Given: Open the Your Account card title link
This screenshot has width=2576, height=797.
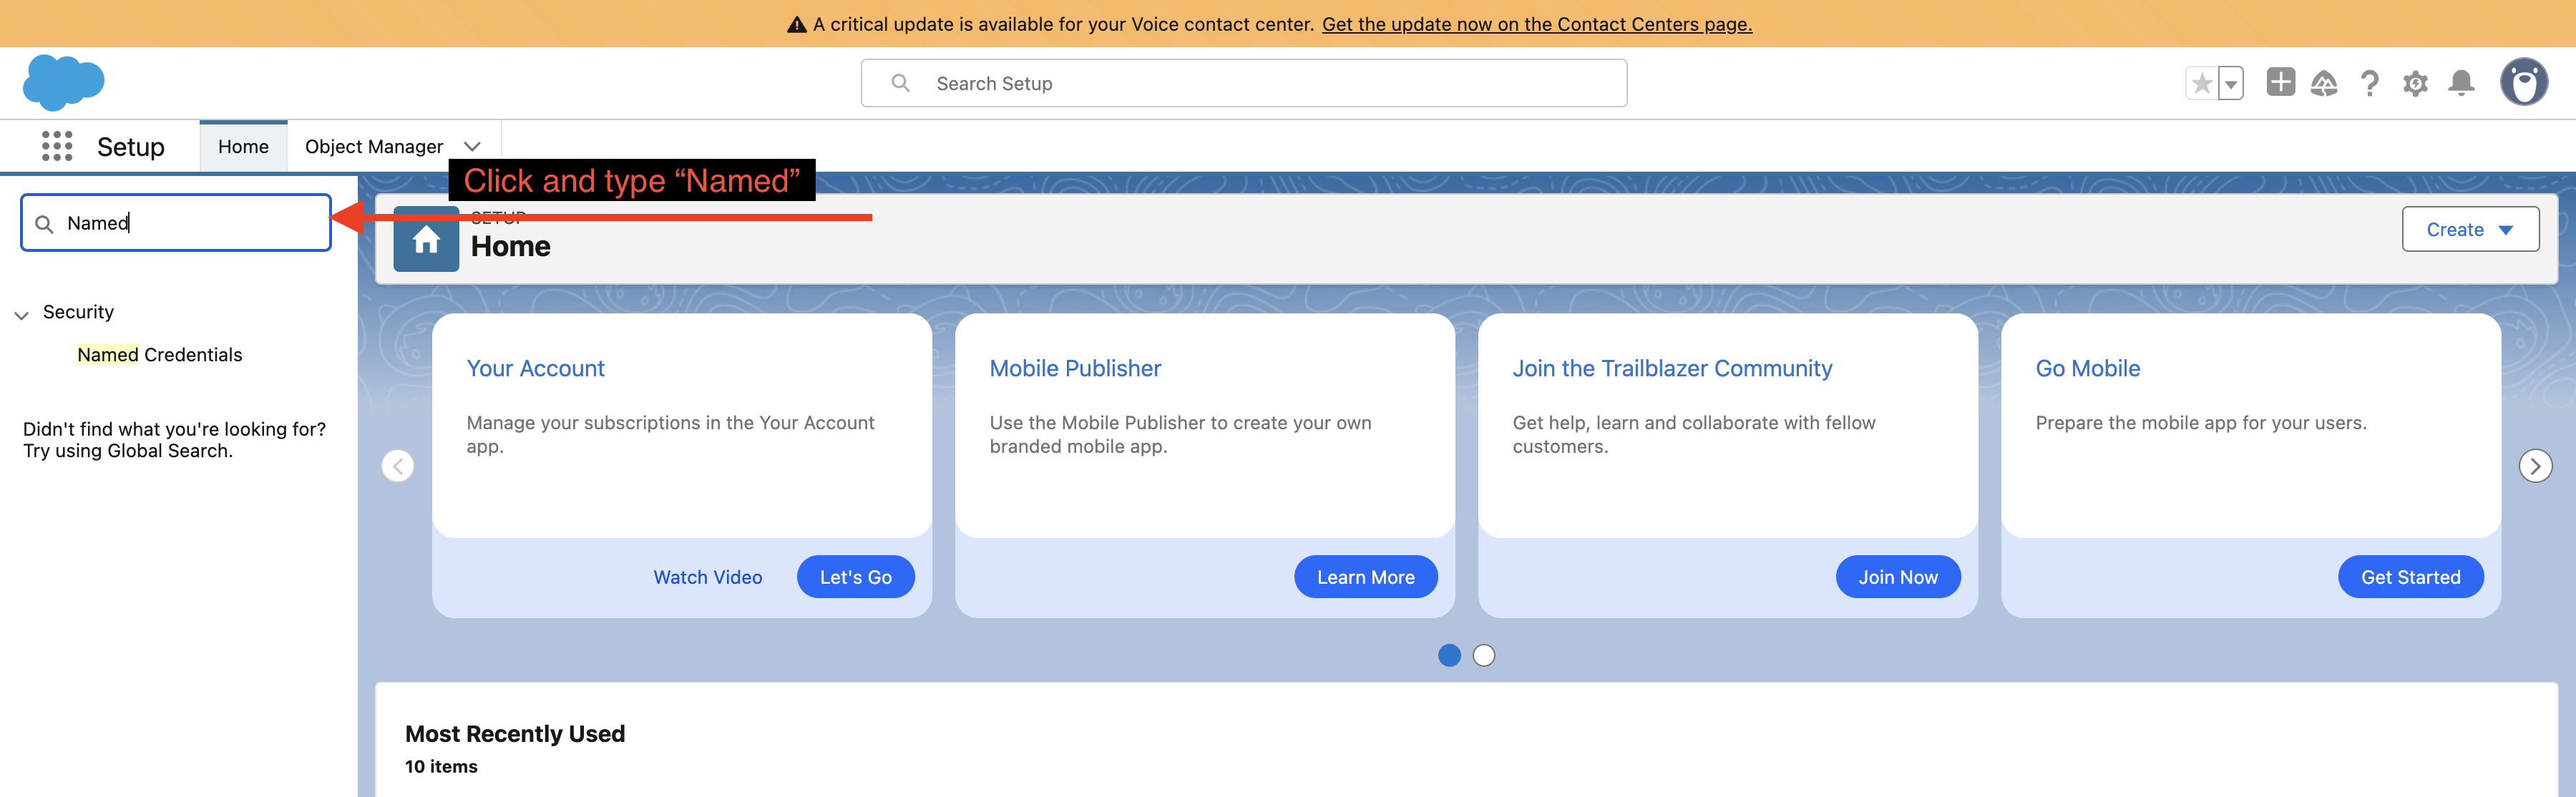Looking at the screenshot, I should point(535,368).
